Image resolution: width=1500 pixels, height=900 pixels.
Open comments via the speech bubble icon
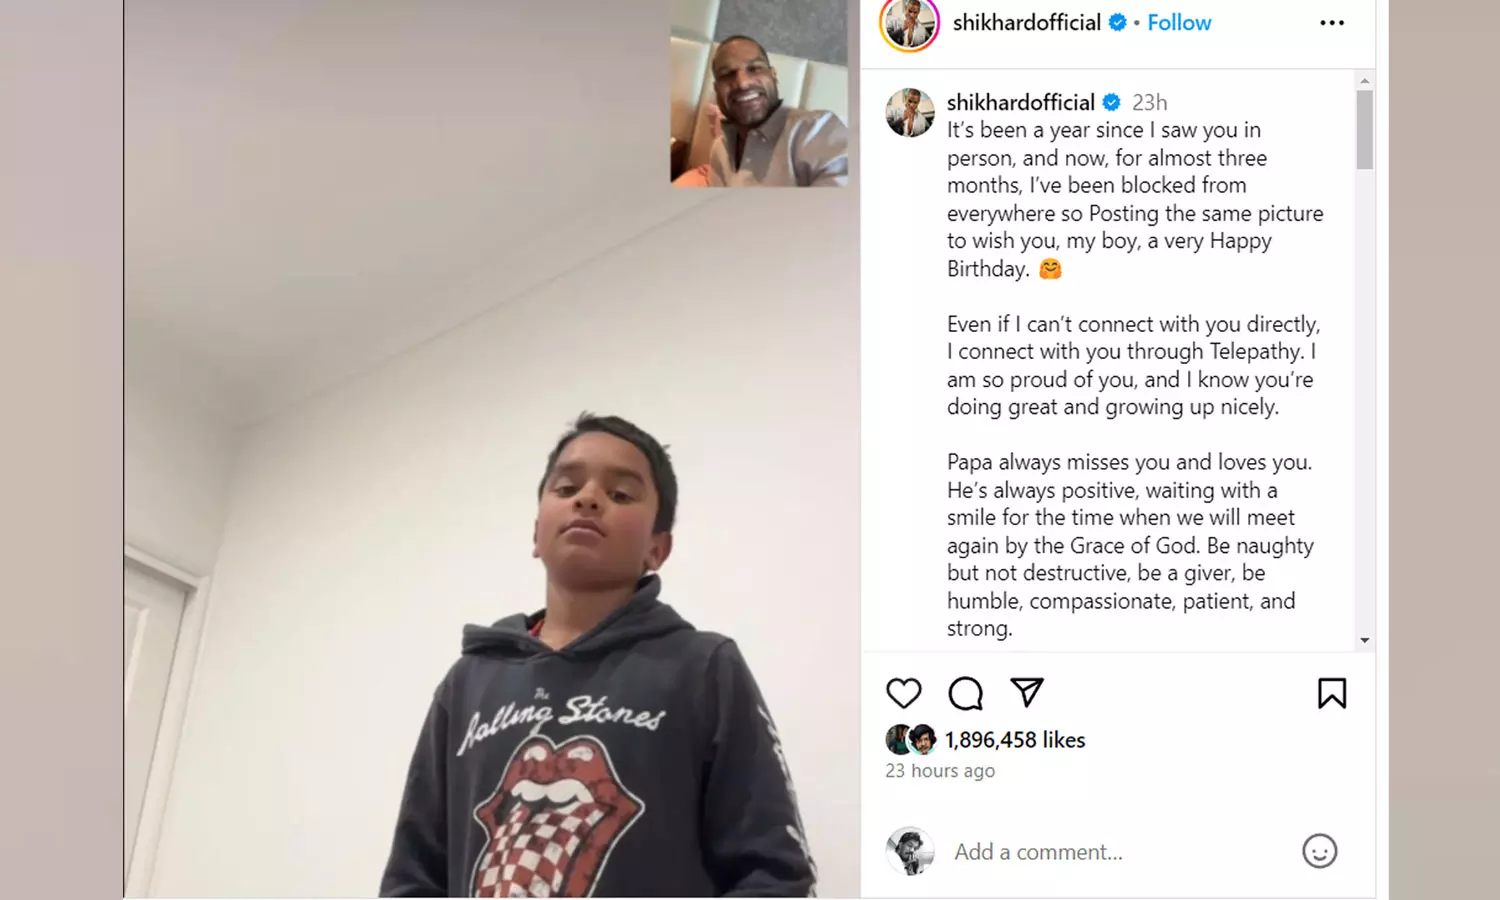965,693
